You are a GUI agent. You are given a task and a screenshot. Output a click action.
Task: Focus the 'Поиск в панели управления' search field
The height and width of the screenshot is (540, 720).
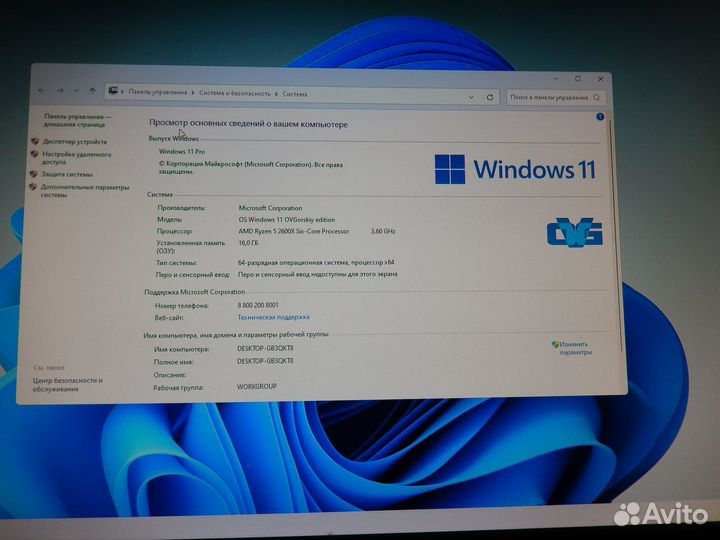click(556, 97)
